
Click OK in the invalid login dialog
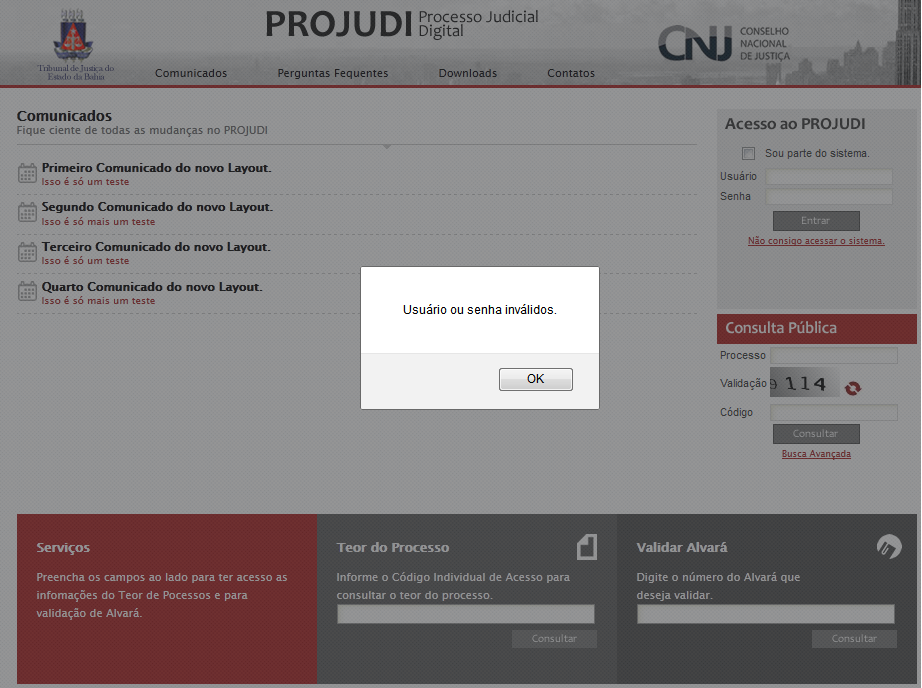[535, 379]
